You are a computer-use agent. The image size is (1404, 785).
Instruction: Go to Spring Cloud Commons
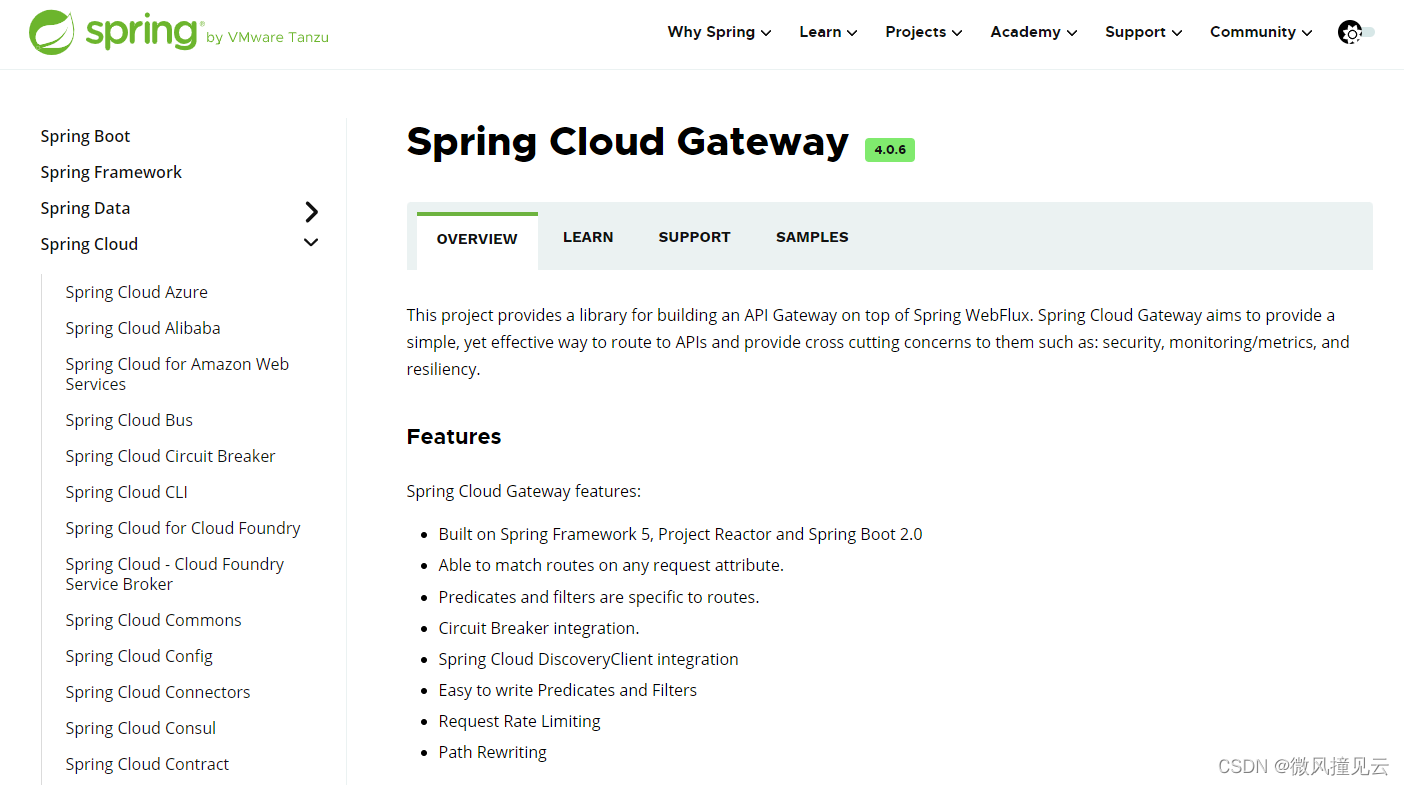click(x=153, y=620)
